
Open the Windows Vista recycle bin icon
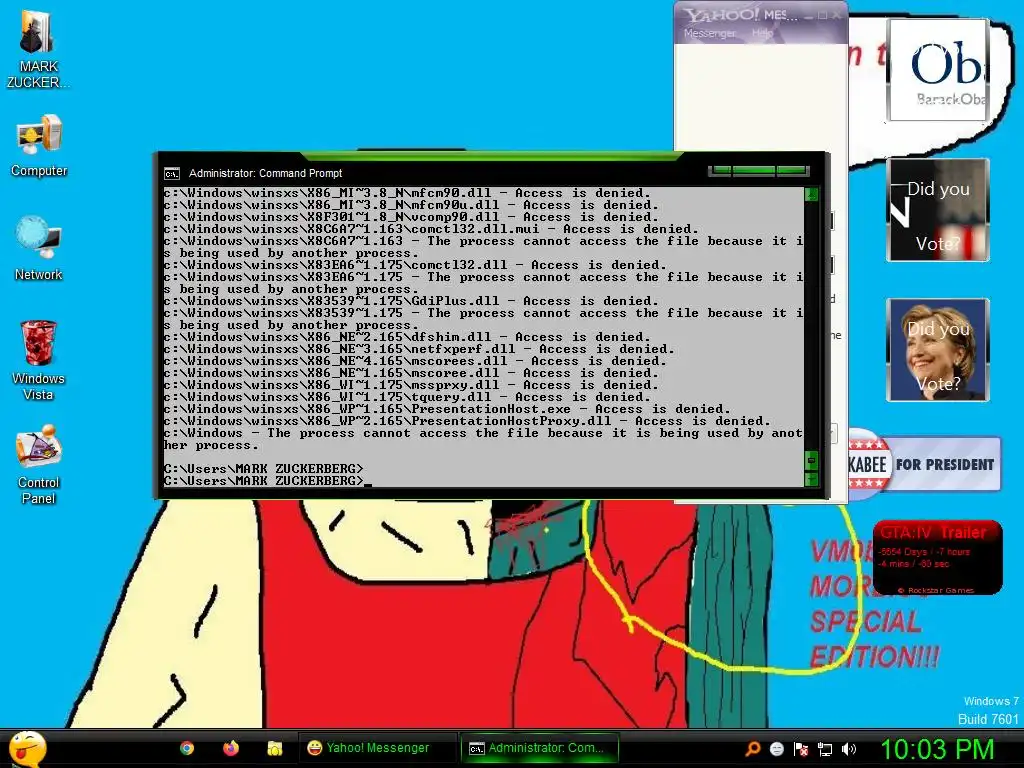click(x=39, y=360)
